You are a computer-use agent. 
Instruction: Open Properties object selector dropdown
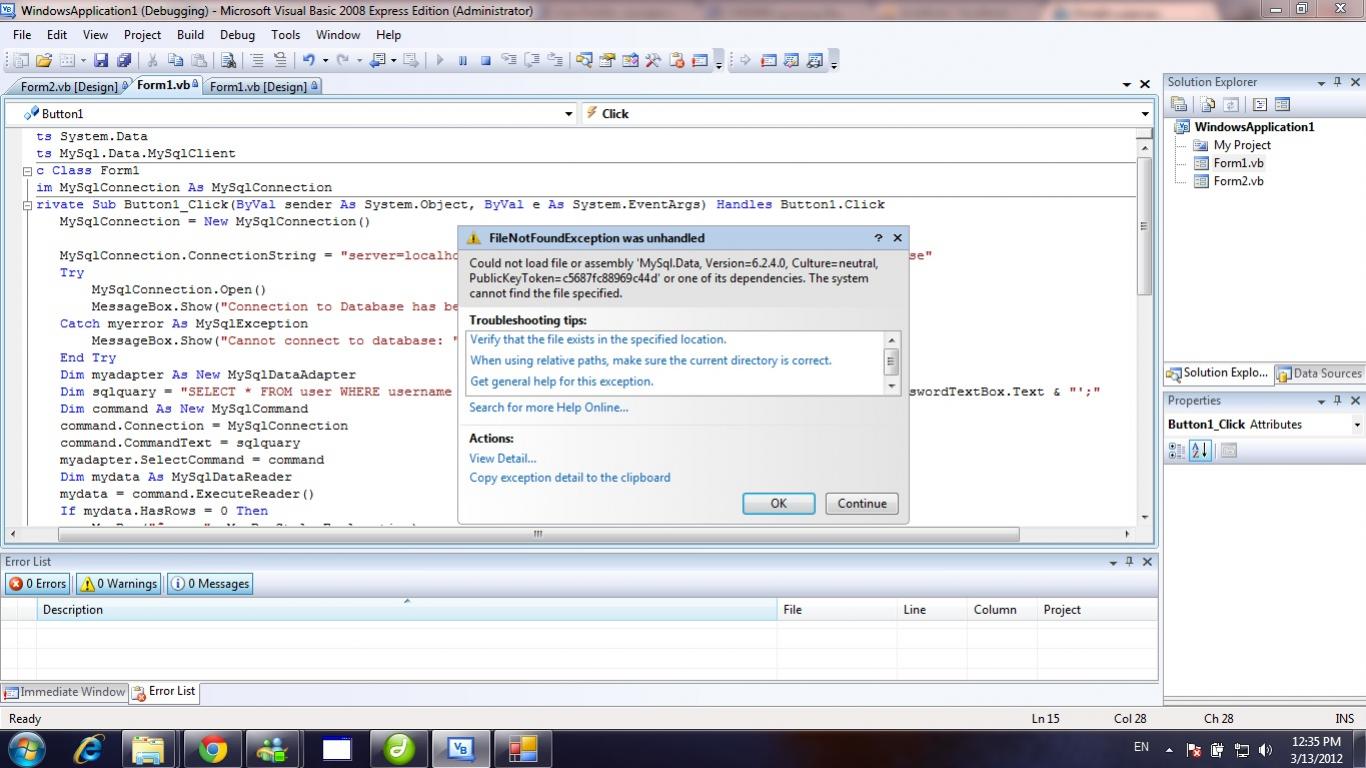tap(1357, 425)
